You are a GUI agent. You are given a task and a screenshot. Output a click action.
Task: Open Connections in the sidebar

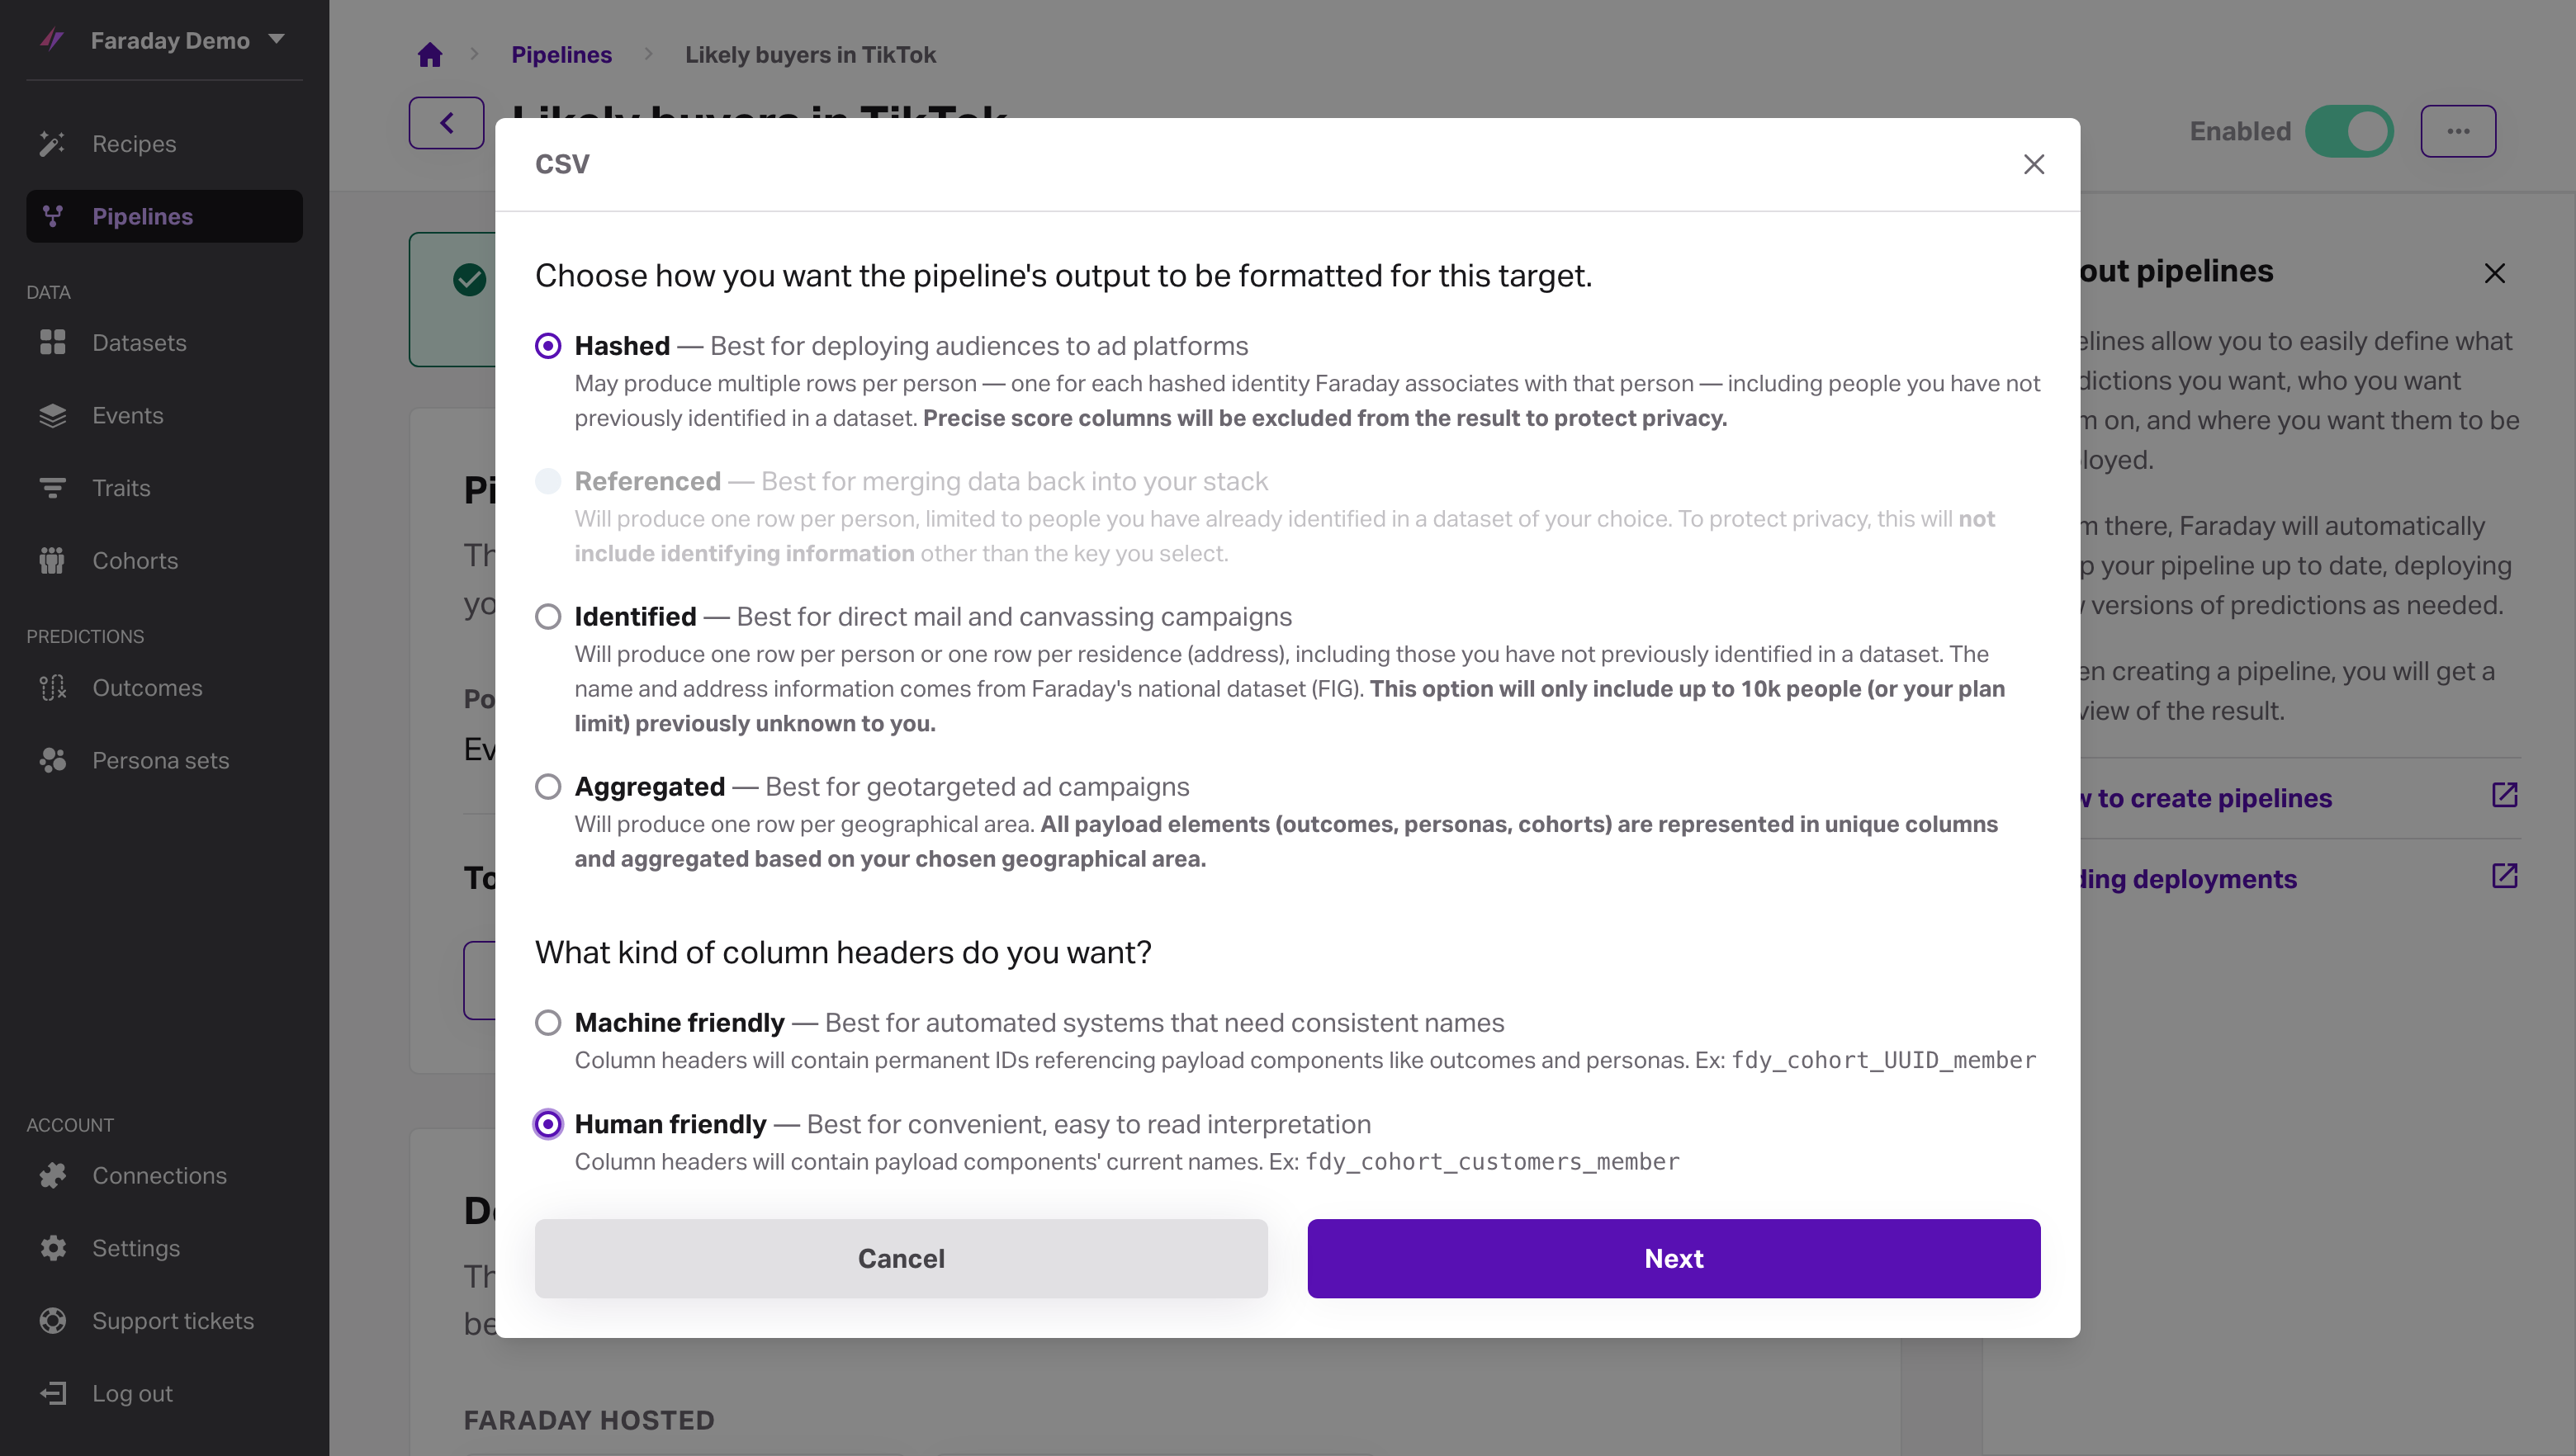click(x=164, y=1176)
